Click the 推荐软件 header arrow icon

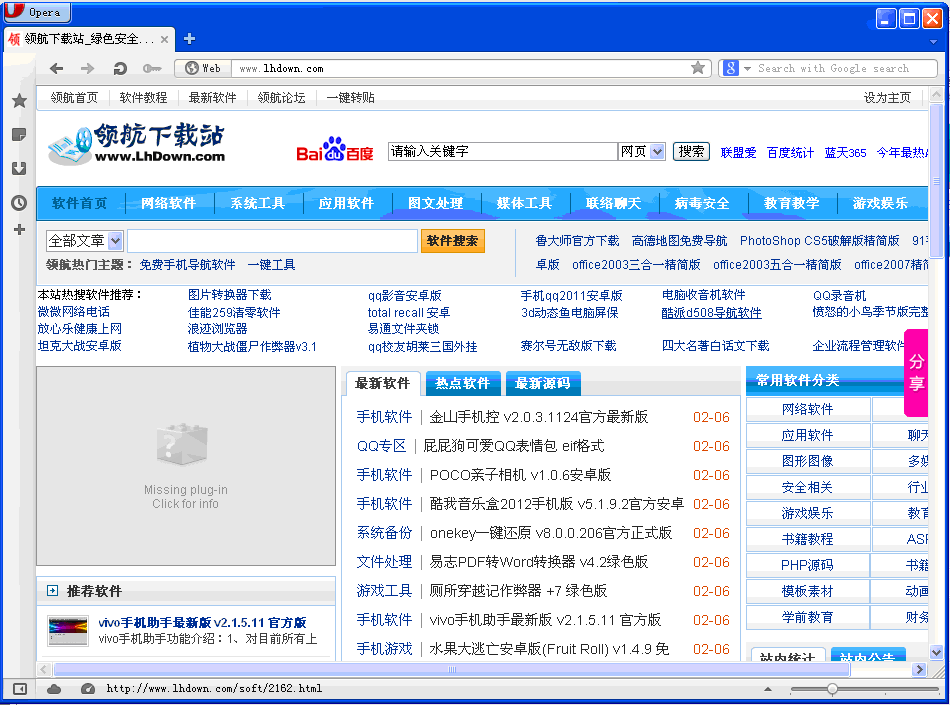(53, 591)
